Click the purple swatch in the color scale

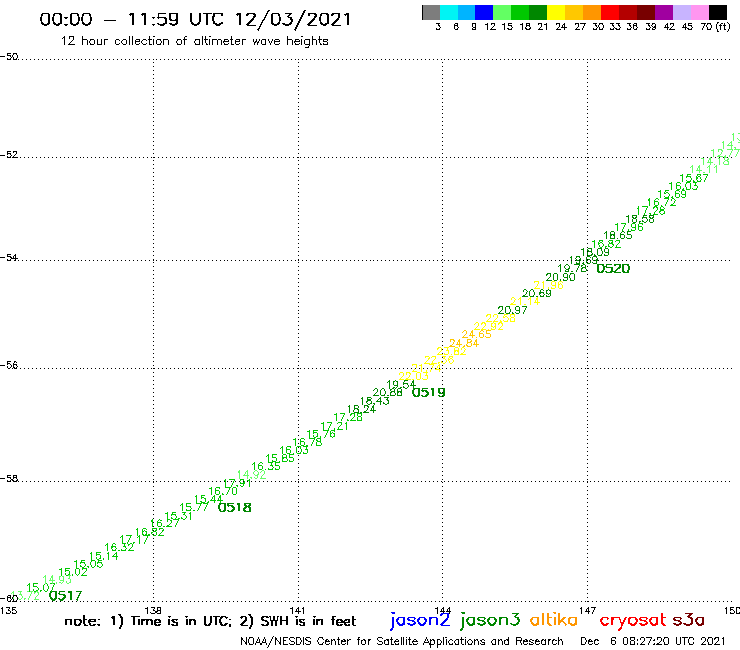point(664,12)
